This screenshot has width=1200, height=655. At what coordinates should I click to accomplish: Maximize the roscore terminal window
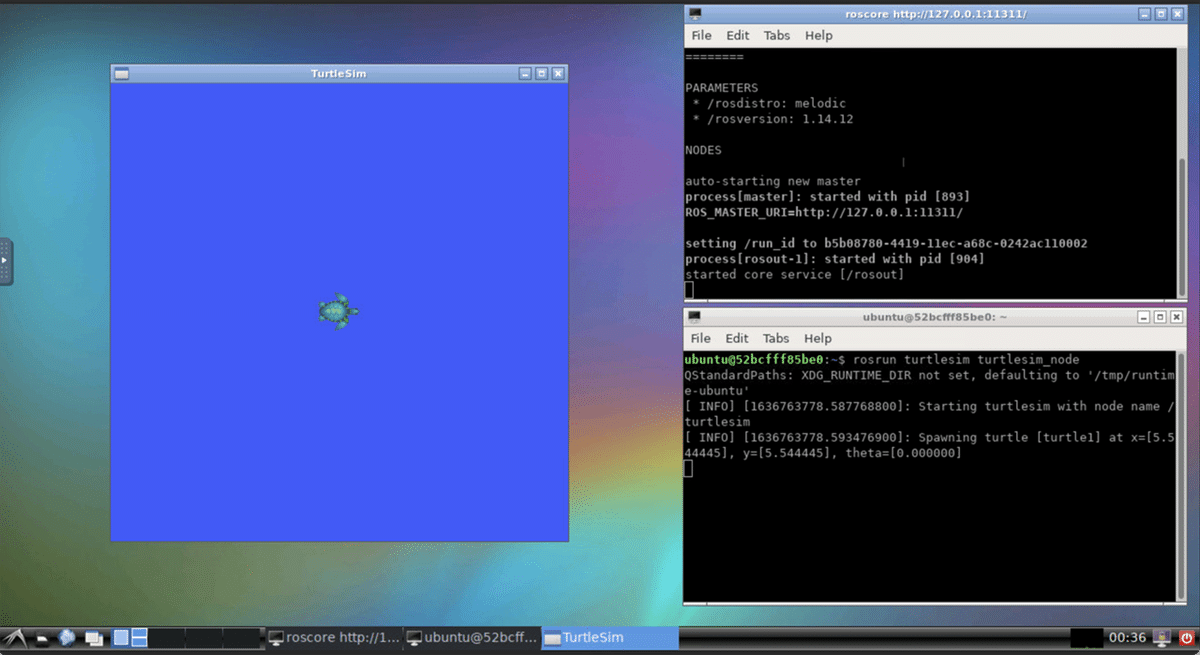pos(1161,14)
